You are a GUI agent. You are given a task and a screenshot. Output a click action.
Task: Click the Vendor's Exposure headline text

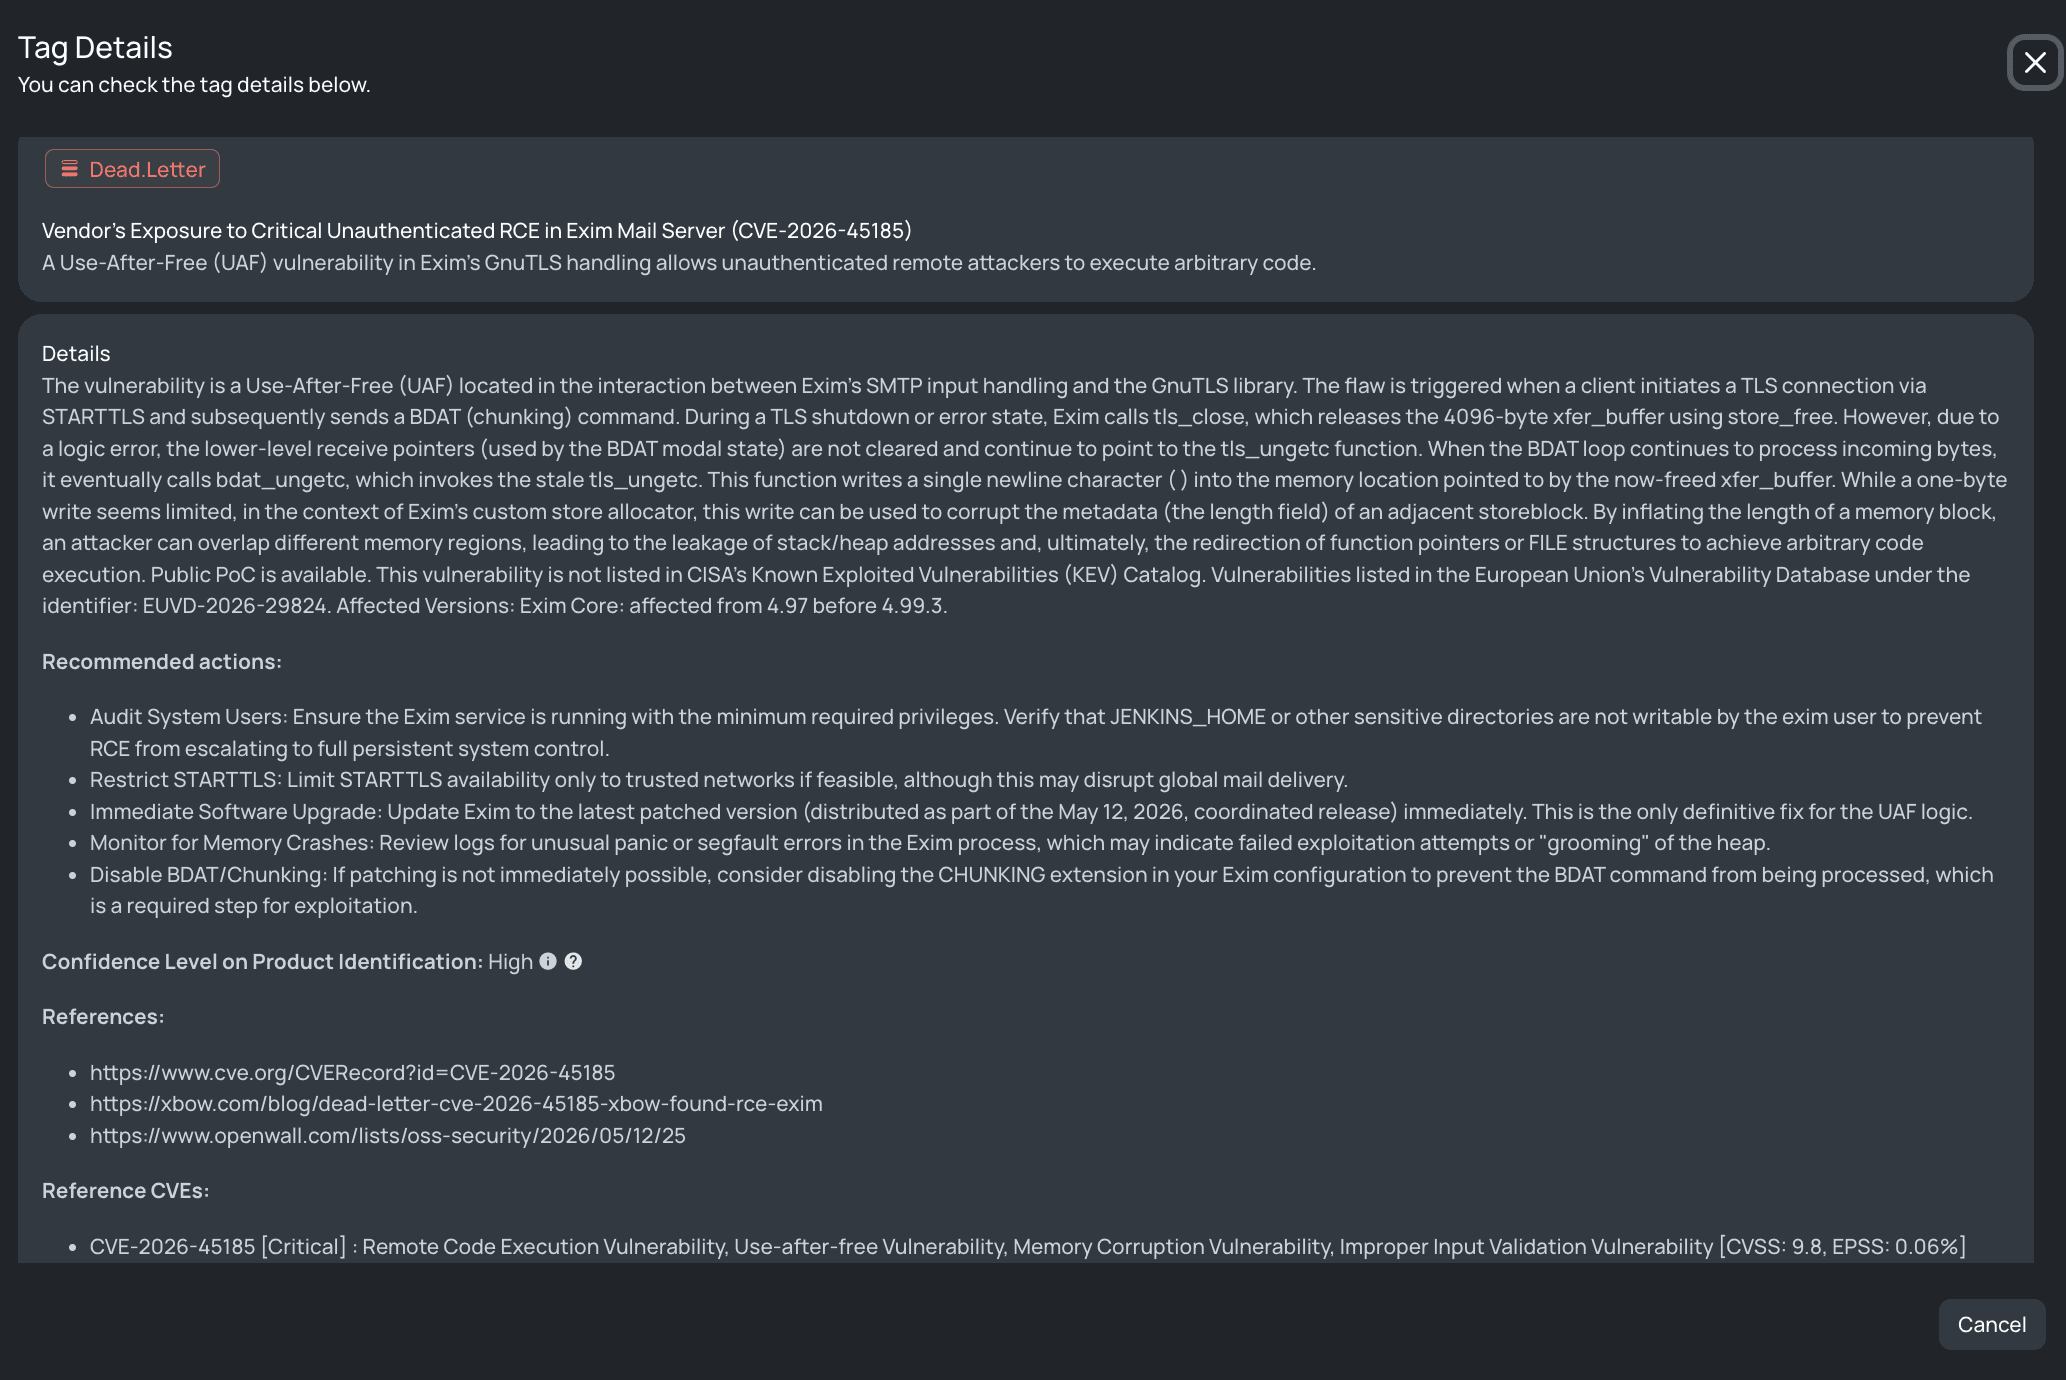coord(477,231)
